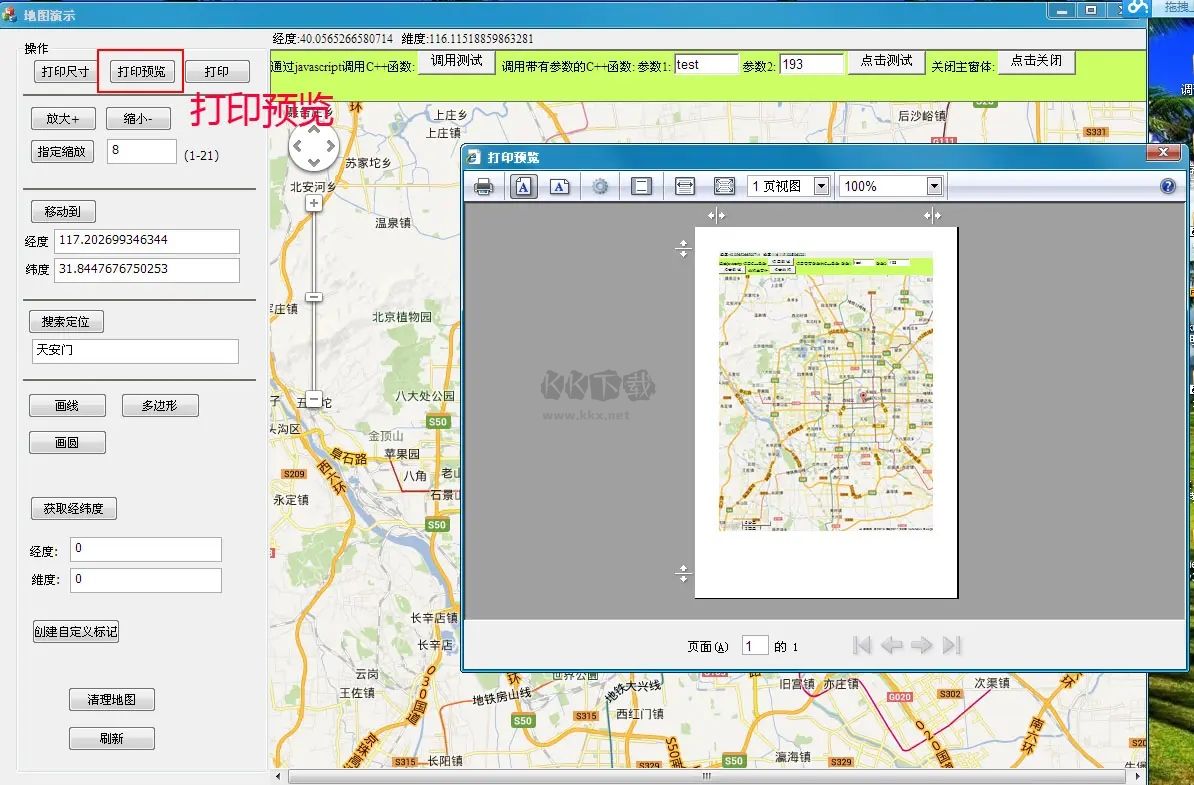Click the help question mark icon
Viewport: 1194px width, 785px height.
(x=1166, y=186)
